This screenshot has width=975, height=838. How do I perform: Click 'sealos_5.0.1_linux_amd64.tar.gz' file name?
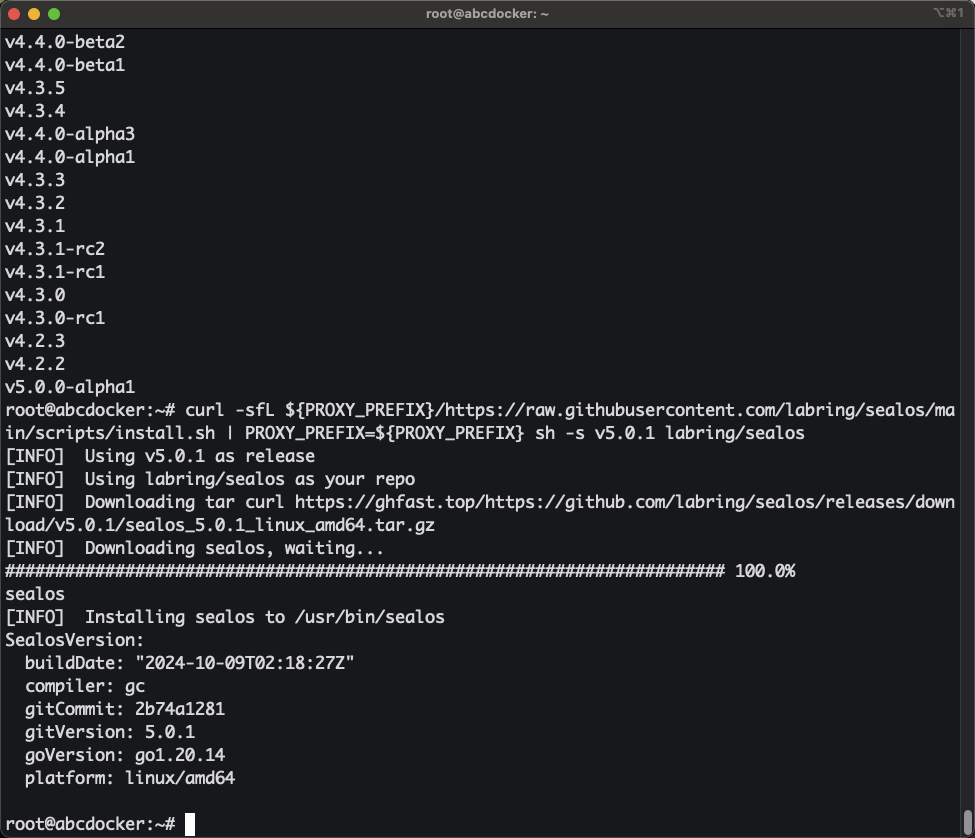[x=280, y=525]
